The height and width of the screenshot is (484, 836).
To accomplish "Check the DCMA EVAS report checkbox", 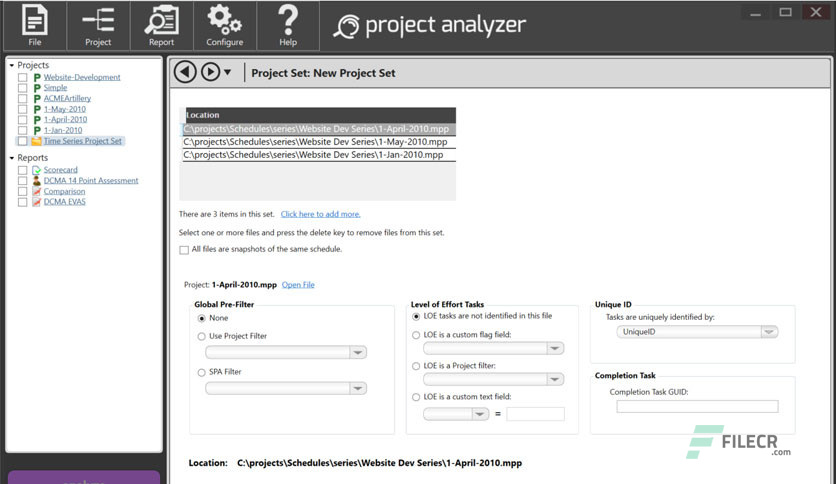I will pos(22,202).
